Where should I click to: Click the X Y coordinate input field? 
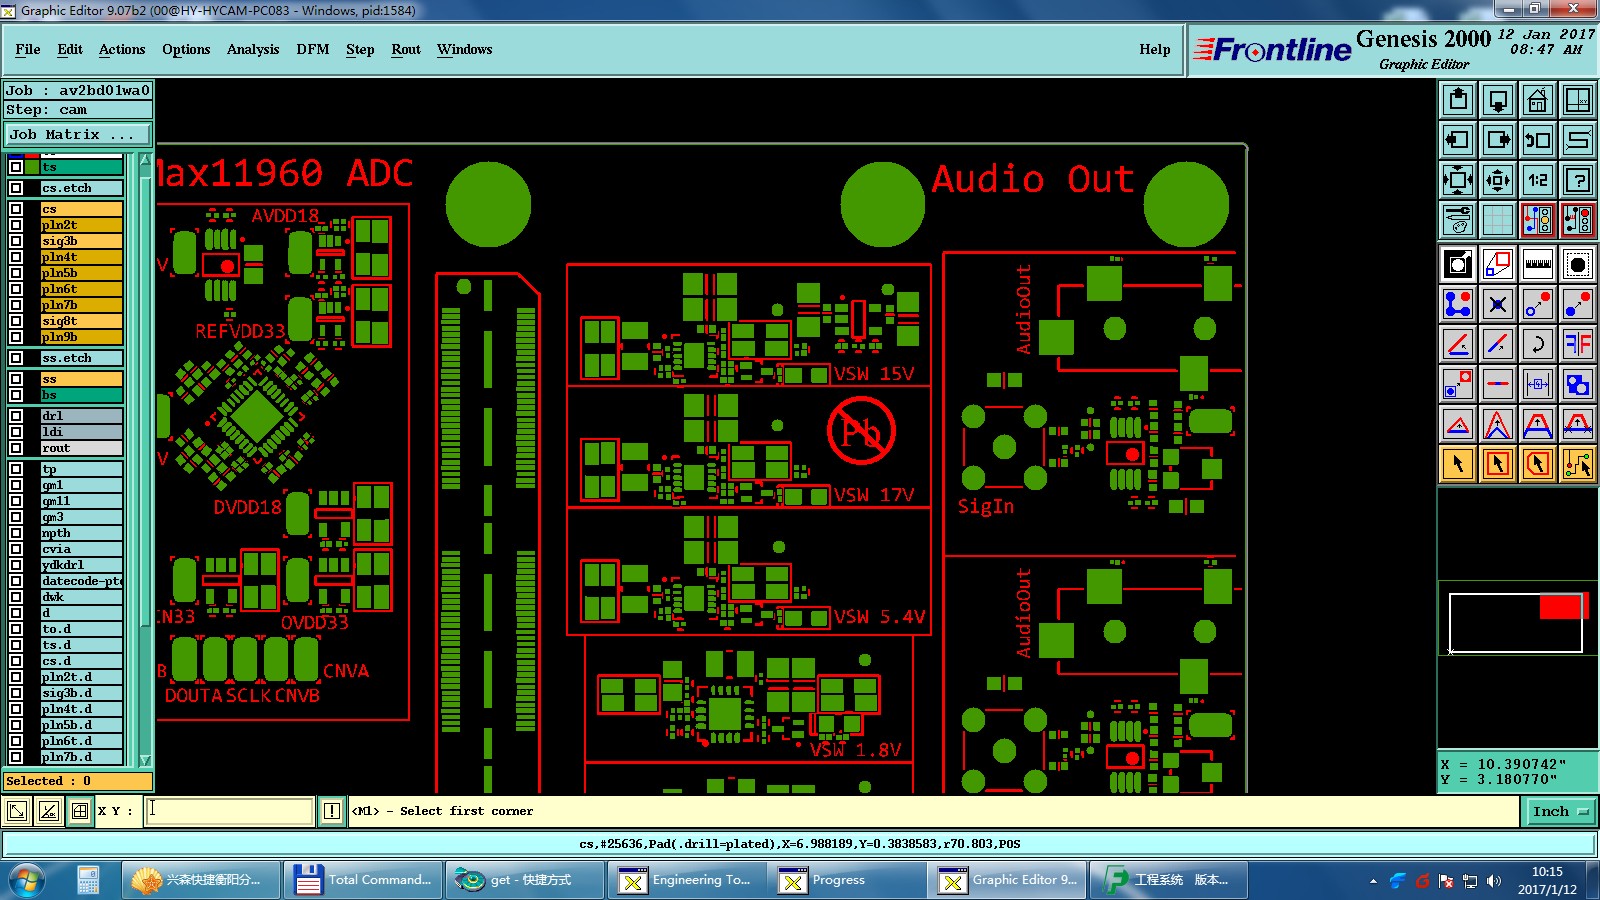click(230, 811)
